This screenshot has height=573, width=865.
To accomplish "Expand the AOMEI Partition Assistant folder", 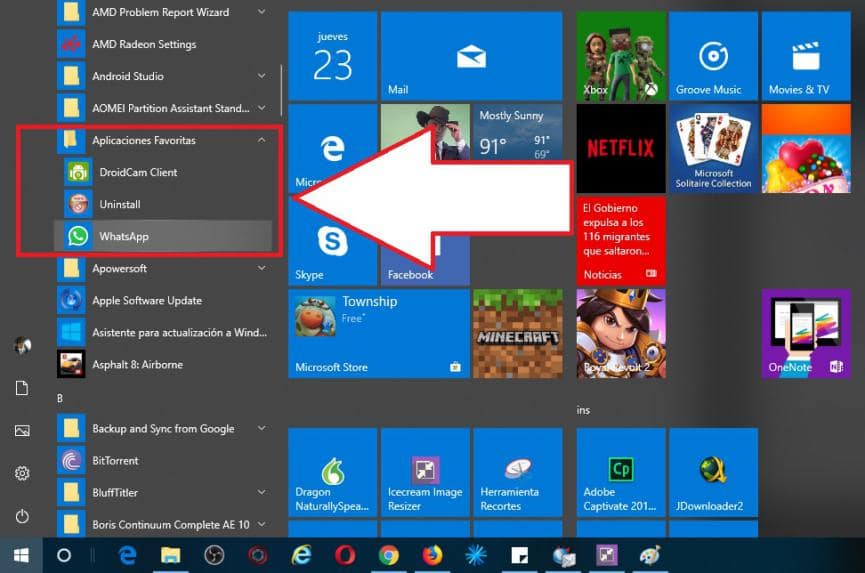I will point(261,108).
